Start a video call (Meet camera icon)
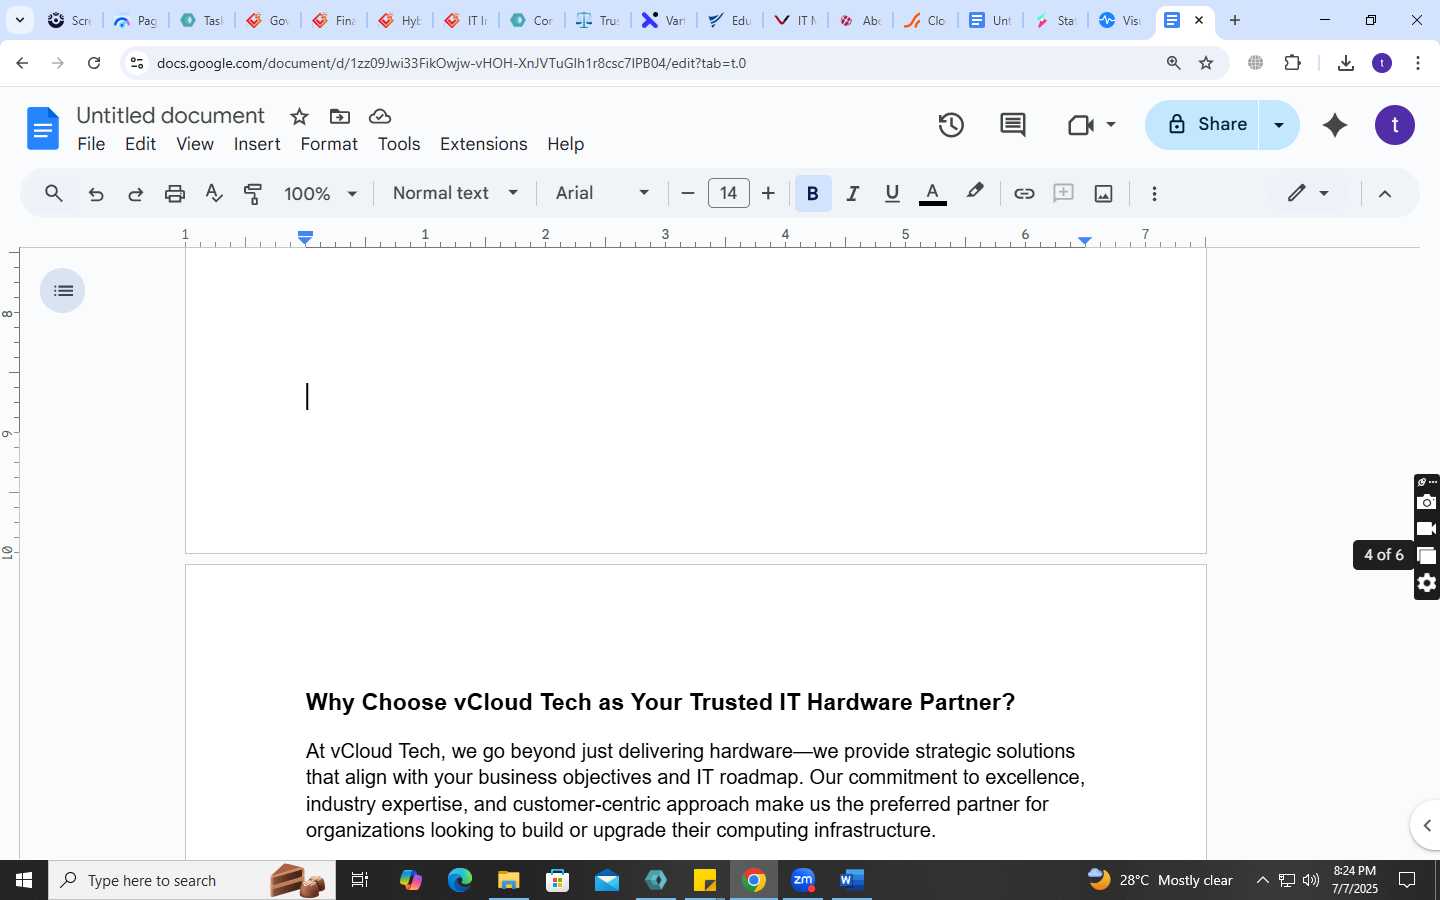 click(1080, 125)
